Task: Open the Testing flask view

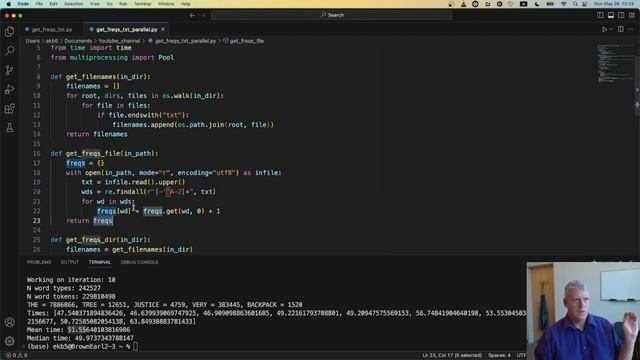Action: point(9,128)
